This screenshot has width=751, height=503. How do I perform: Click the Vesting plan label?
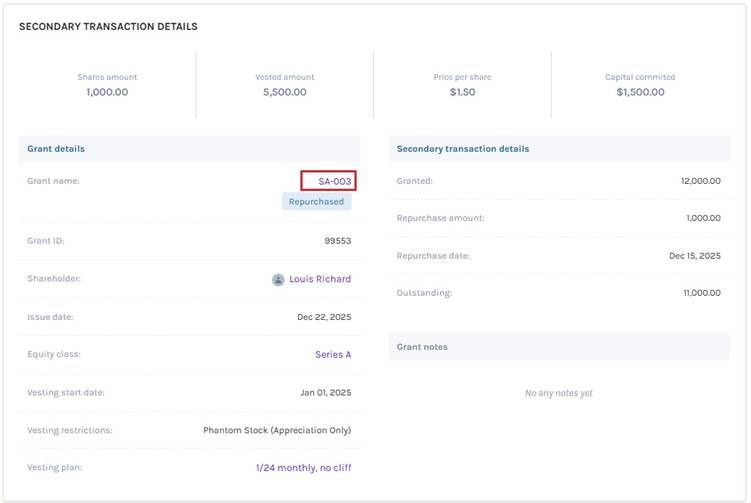click(55, 468)
